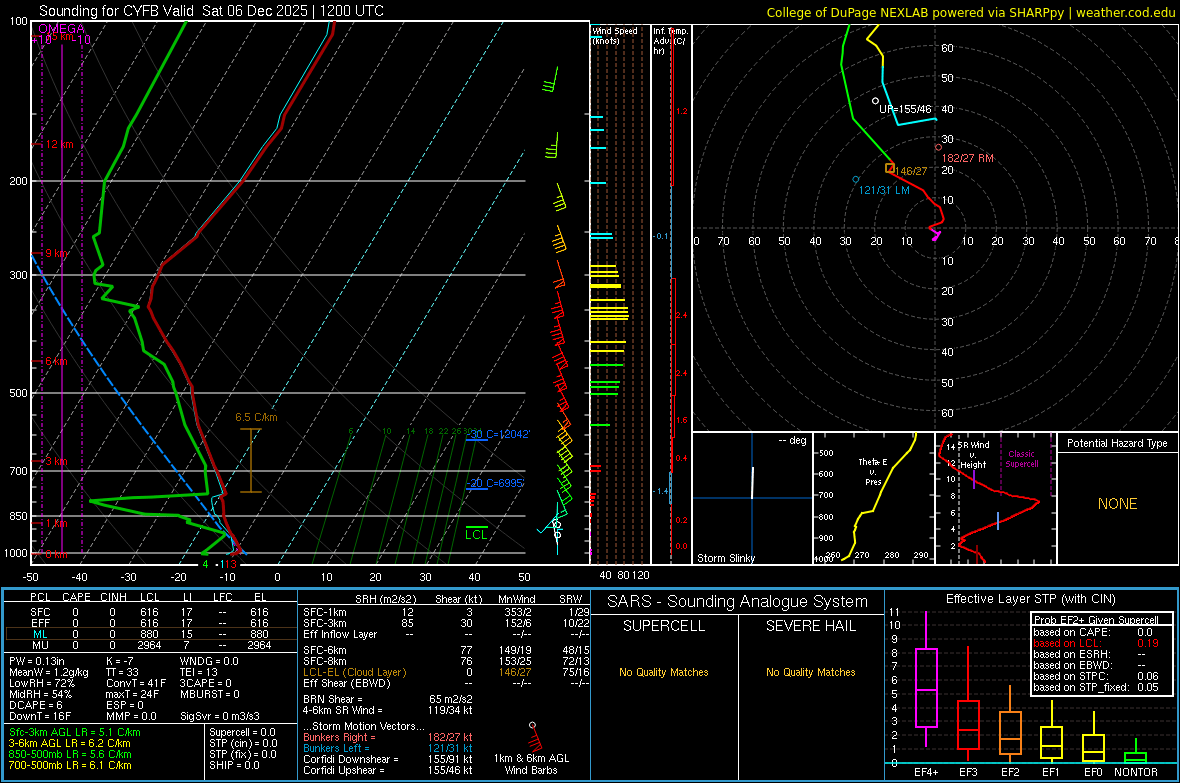Click SEVERE HAIL heading in SARS panel
Image resolution: width=1180 pixels, height=783 pixels.
810,626
